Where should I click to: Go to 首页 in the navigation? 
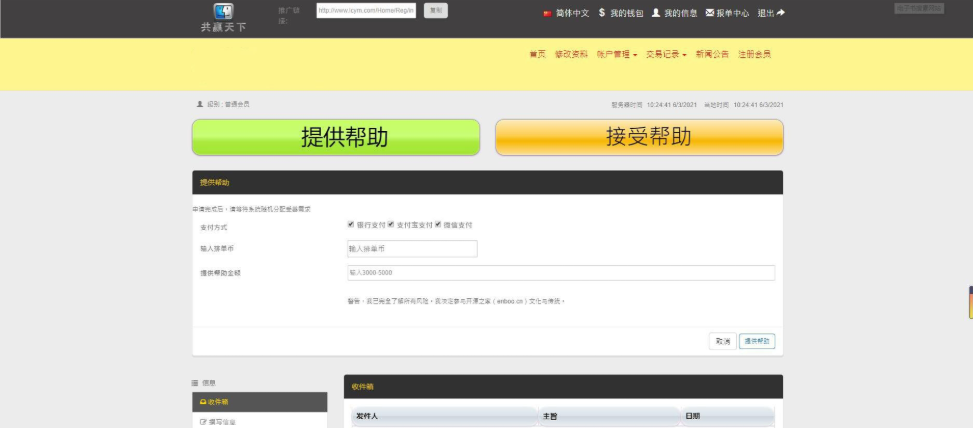pyautogui.click(x=537, y=54)
